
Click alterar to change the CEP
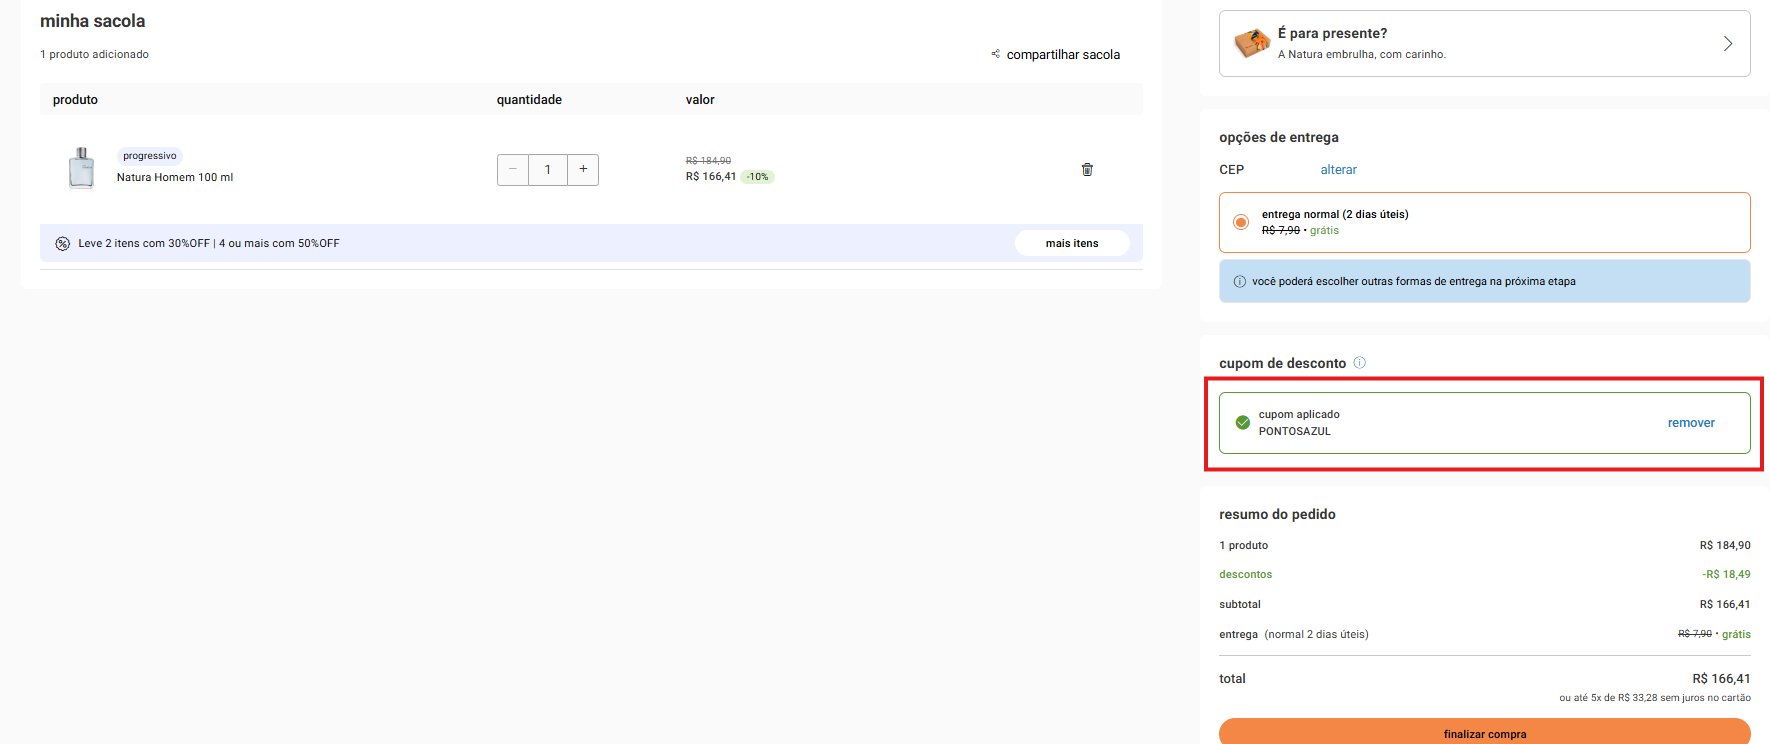coord(1338,170)
